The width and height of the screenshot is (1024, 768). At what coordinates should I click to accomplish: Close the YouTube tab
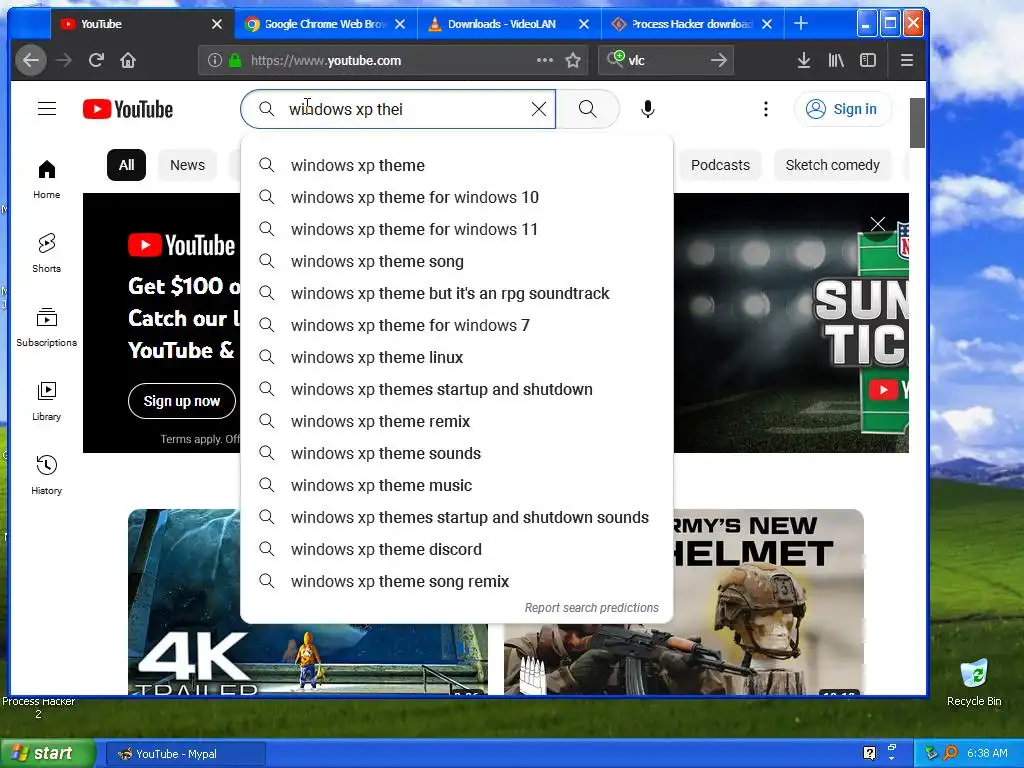pyautogui.click(x=217, y=24)
